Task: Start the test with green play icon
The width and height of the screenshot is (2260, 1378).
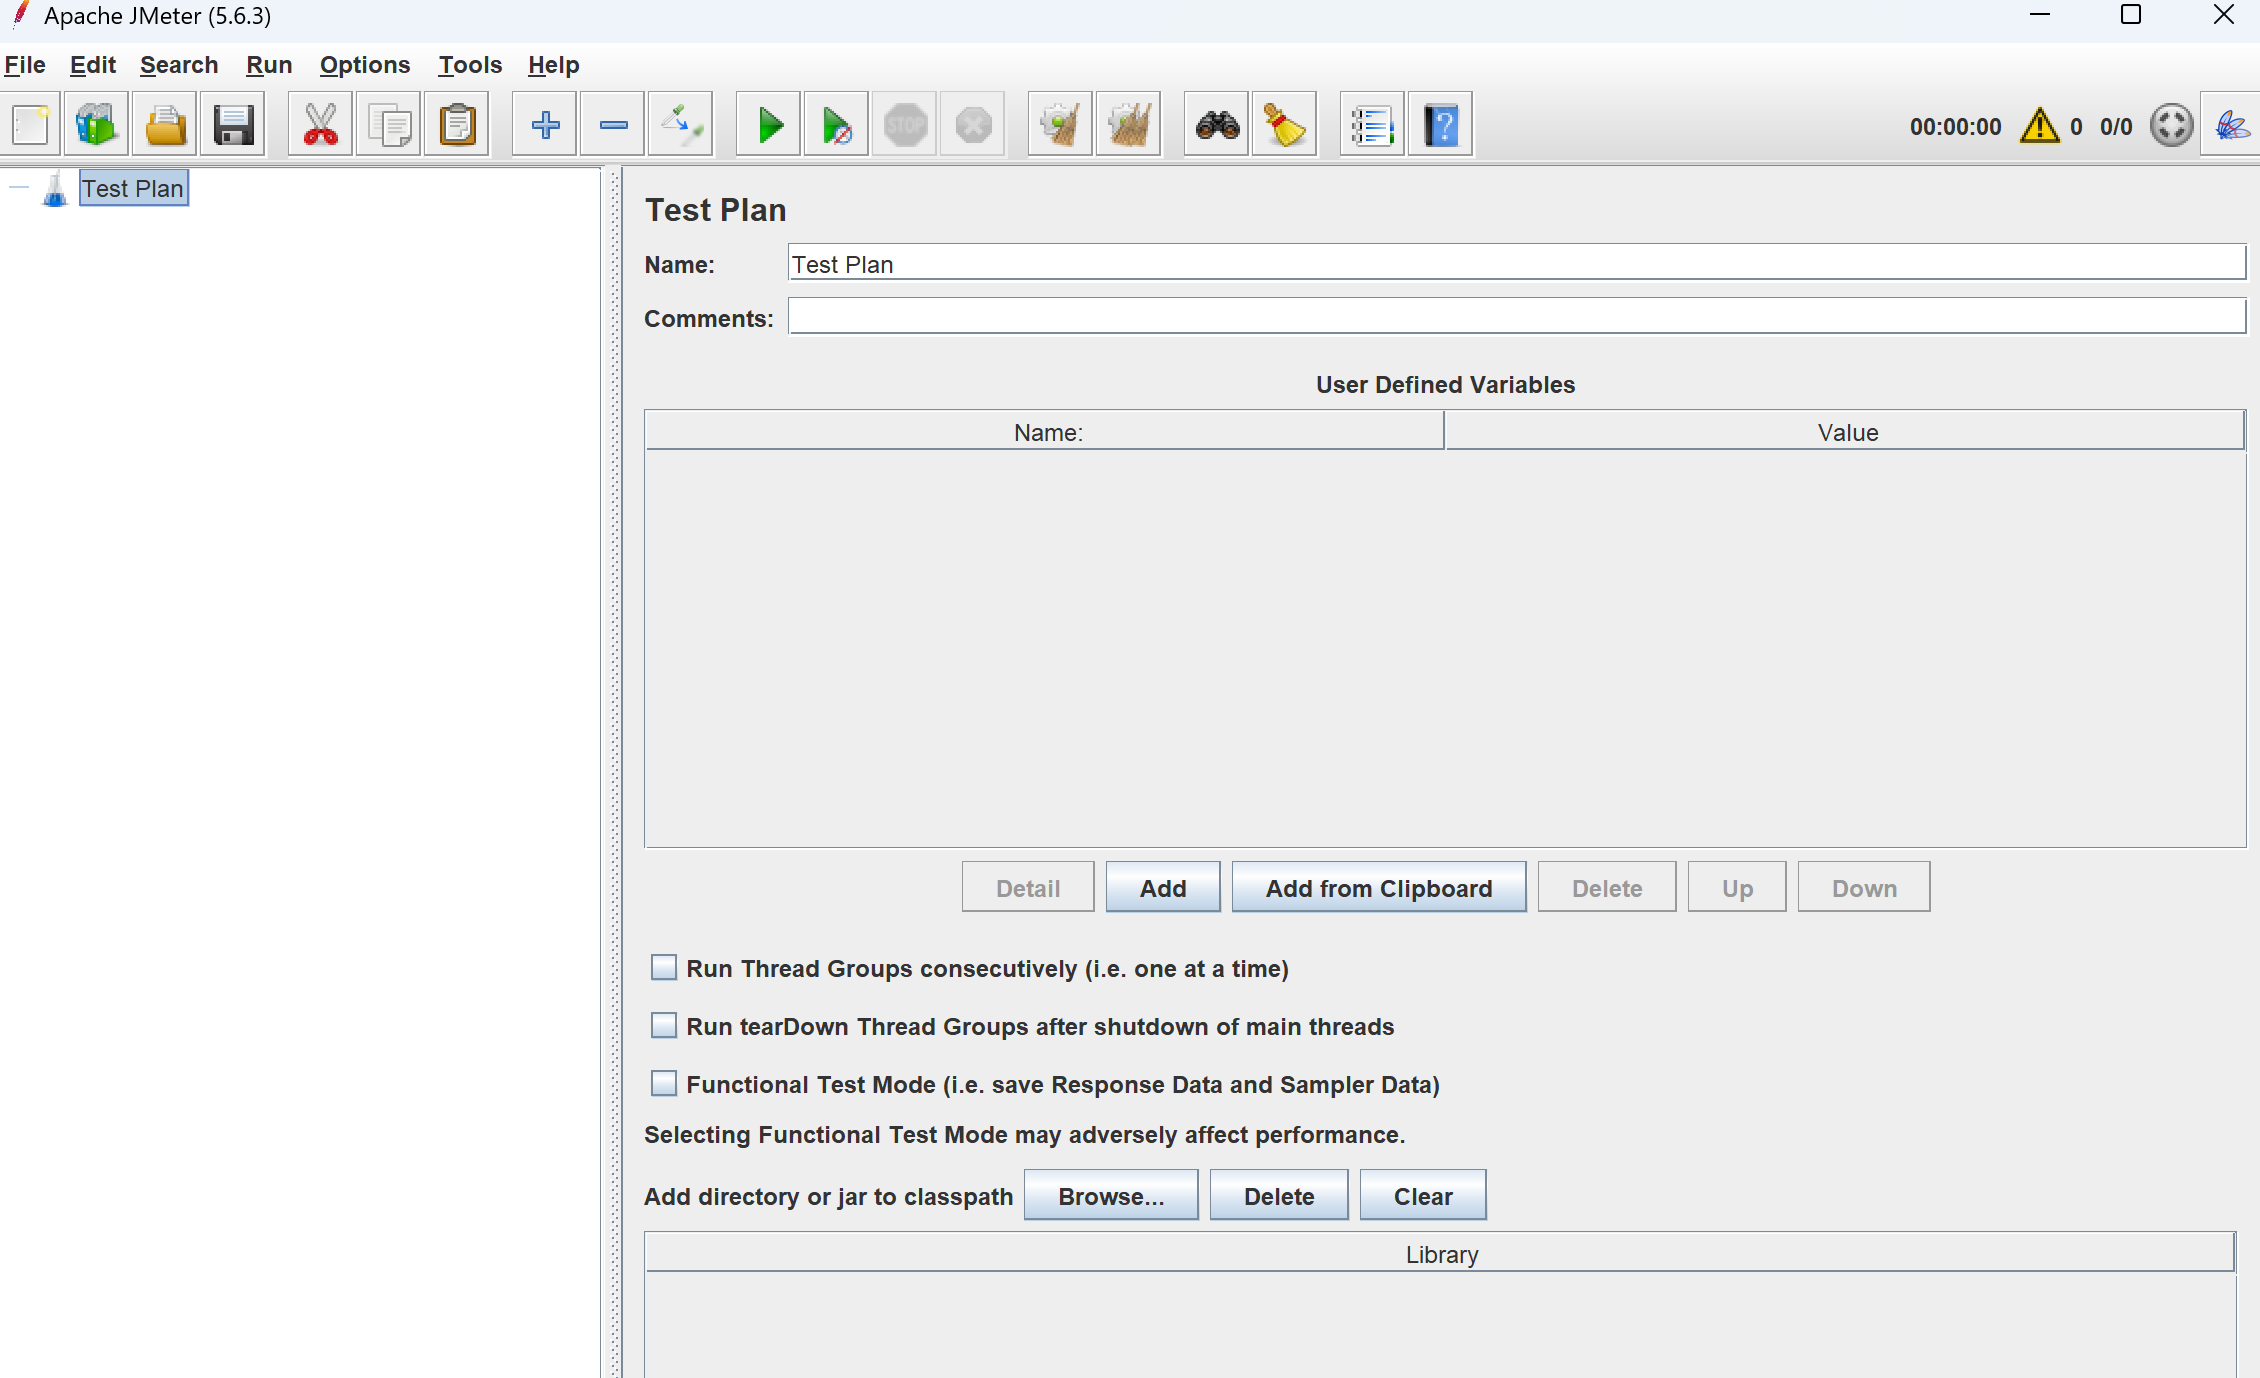Action: (769, 125)
